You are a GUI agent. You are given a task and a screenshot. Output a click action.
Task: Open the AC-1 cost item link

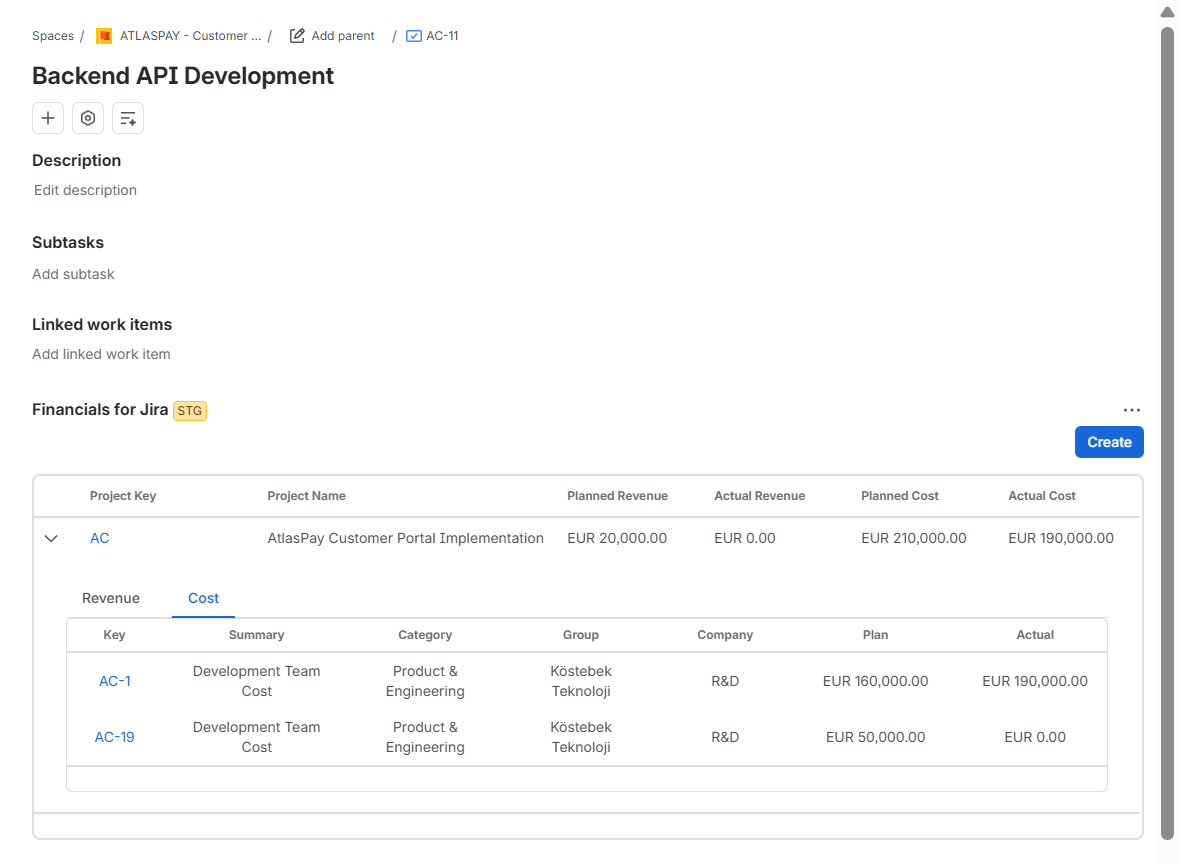pyautogui.click(x=114, y=681)
